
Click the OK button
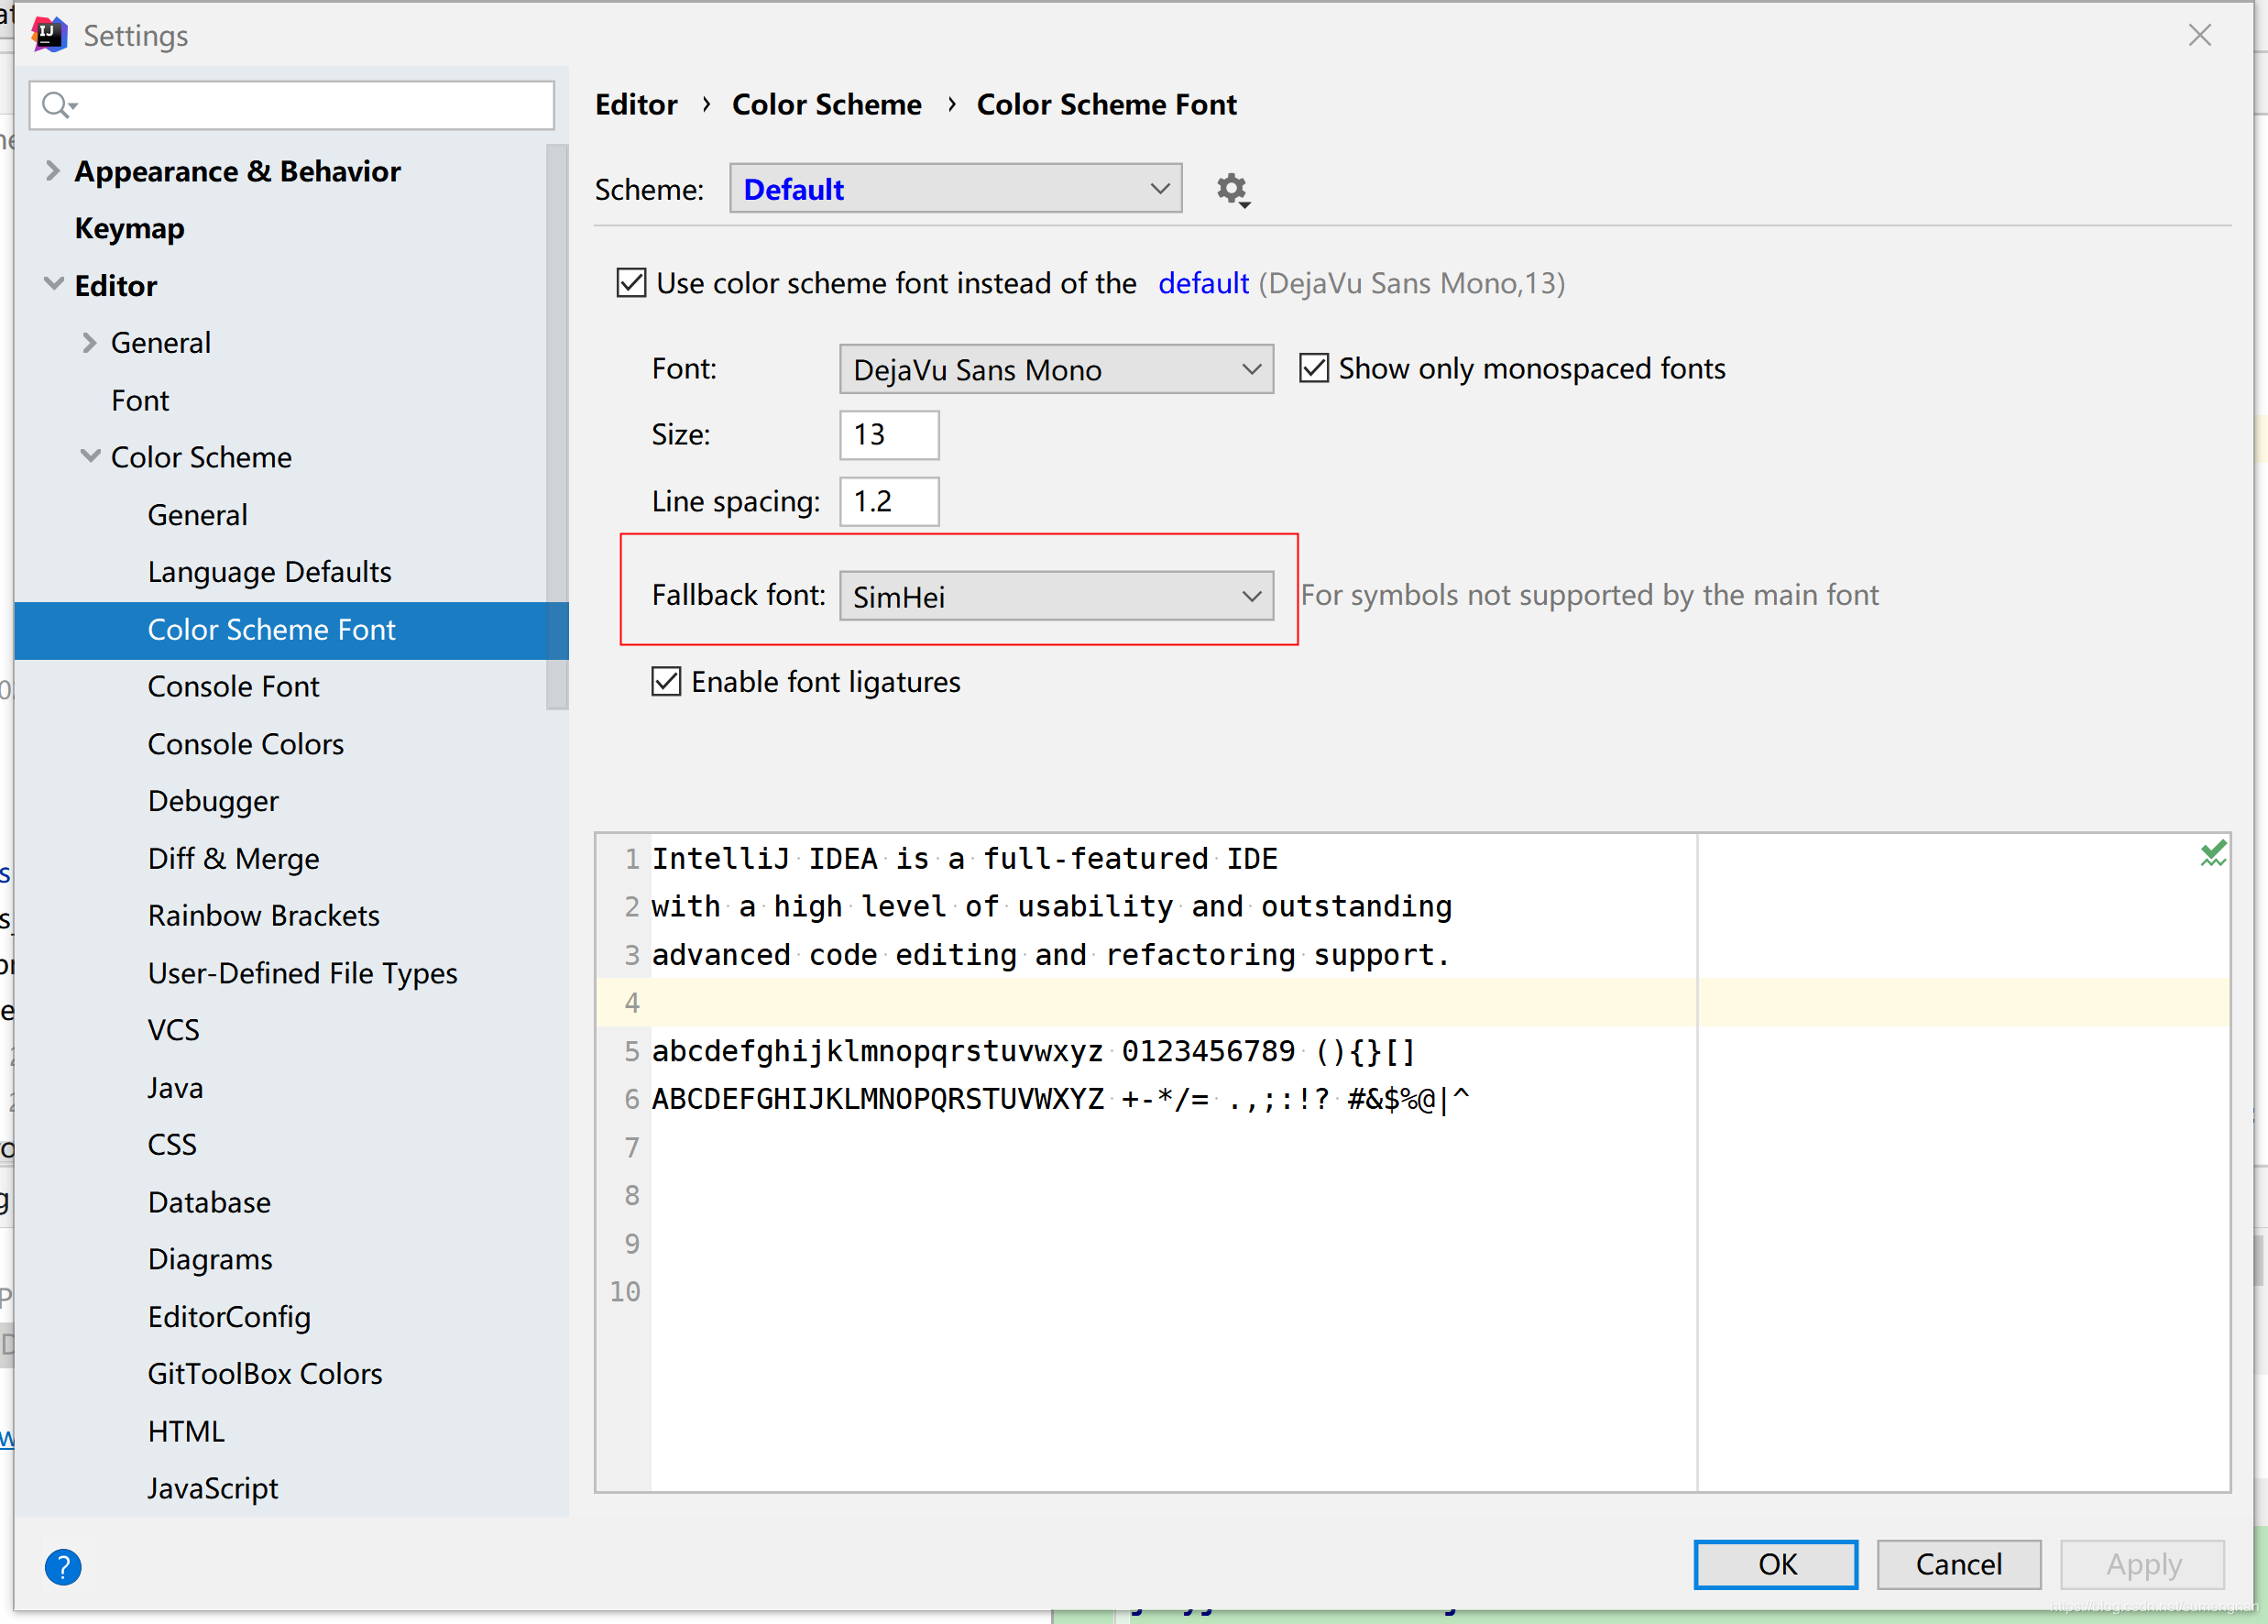coord(1775,1564)
